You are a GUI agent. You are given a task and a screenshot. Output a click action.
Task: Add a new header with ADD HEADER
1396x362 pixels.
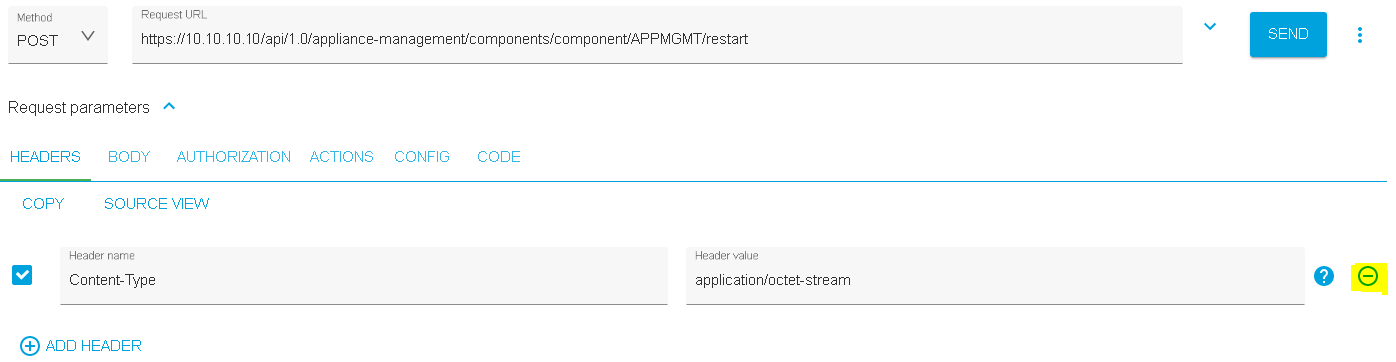81,346
